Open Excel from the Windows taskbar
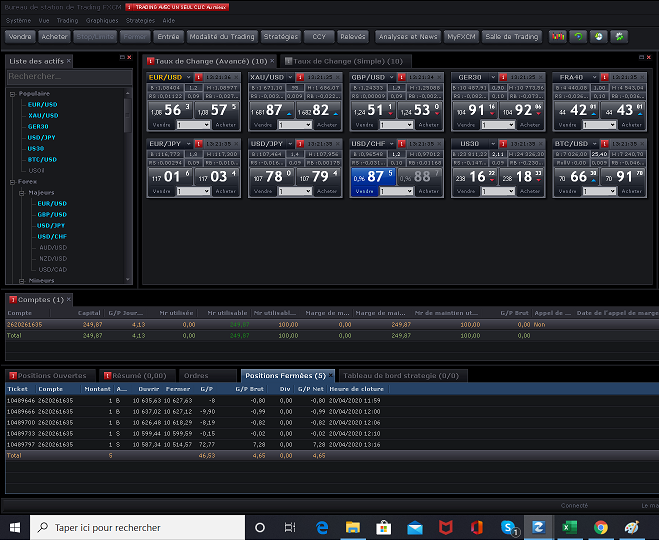The height and width of the screenshot is (541, 659). tap(570, 527)
